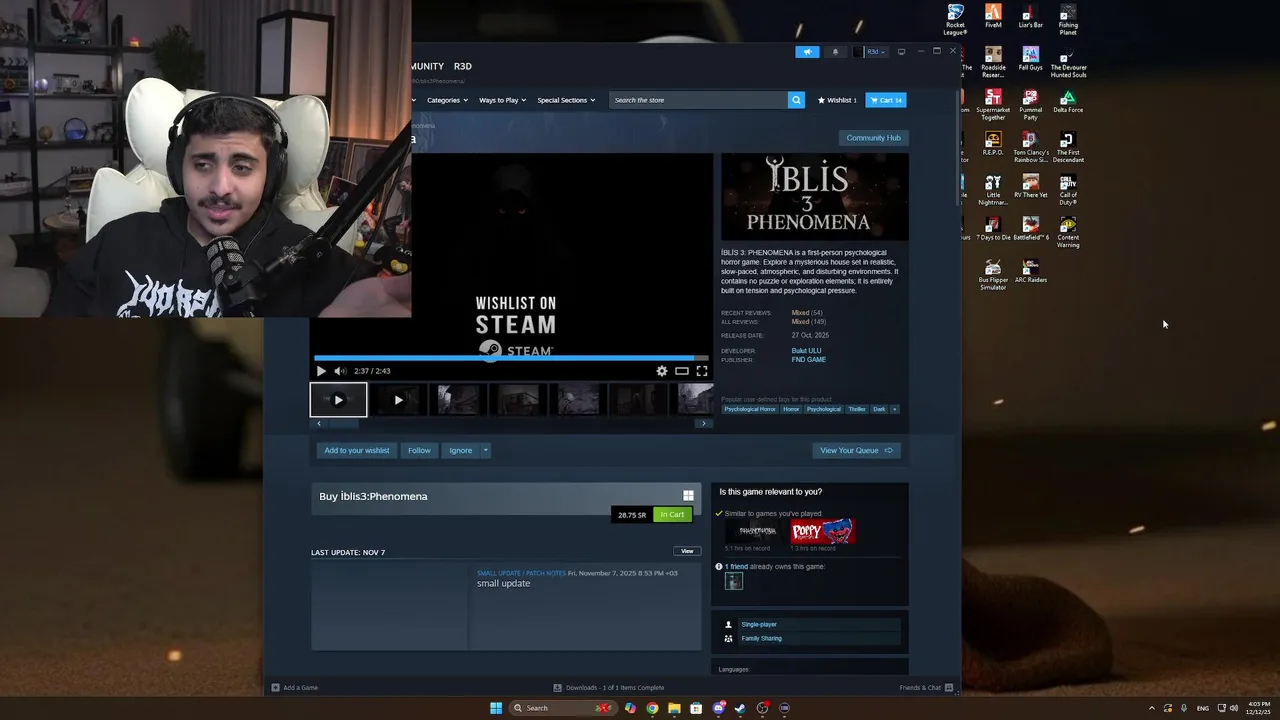Image resolution: width=1280 pixels, height=720 pixels.
Task: Open Steam announcements megaphone icon
Action: point(807,52)
